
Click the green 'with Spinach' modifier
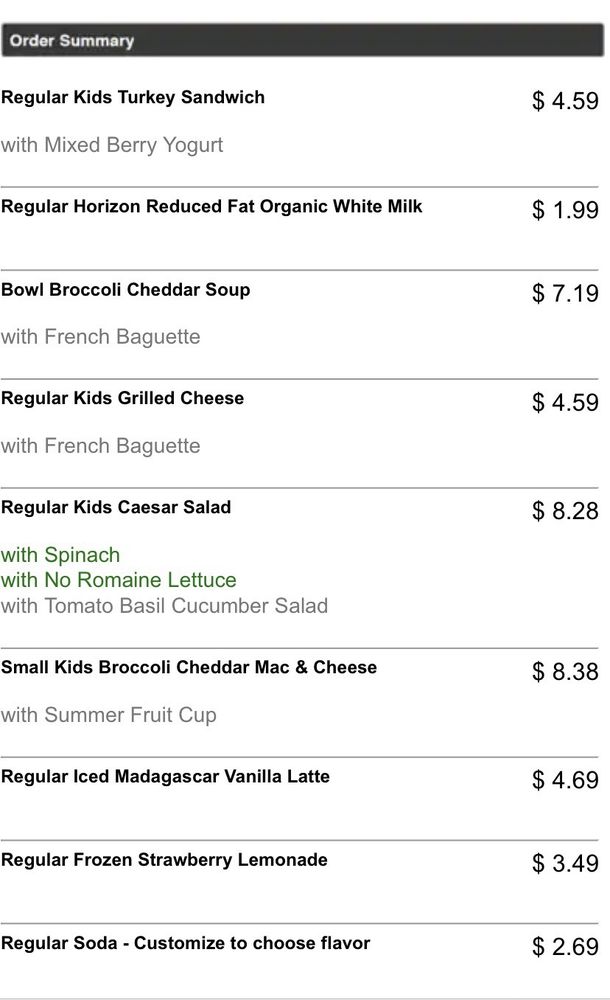[61, 555]
